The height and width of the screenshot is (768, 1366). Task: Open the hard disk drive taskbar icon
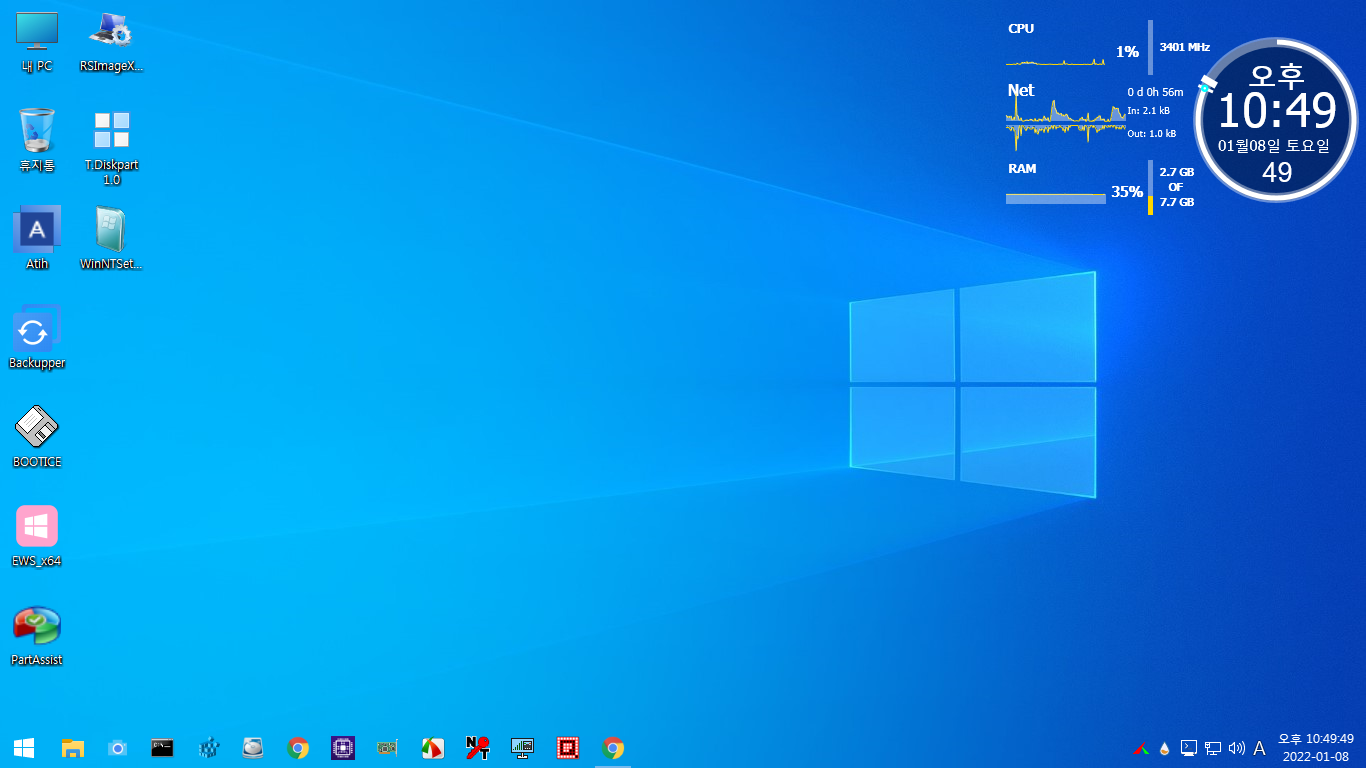pos(253,747)
